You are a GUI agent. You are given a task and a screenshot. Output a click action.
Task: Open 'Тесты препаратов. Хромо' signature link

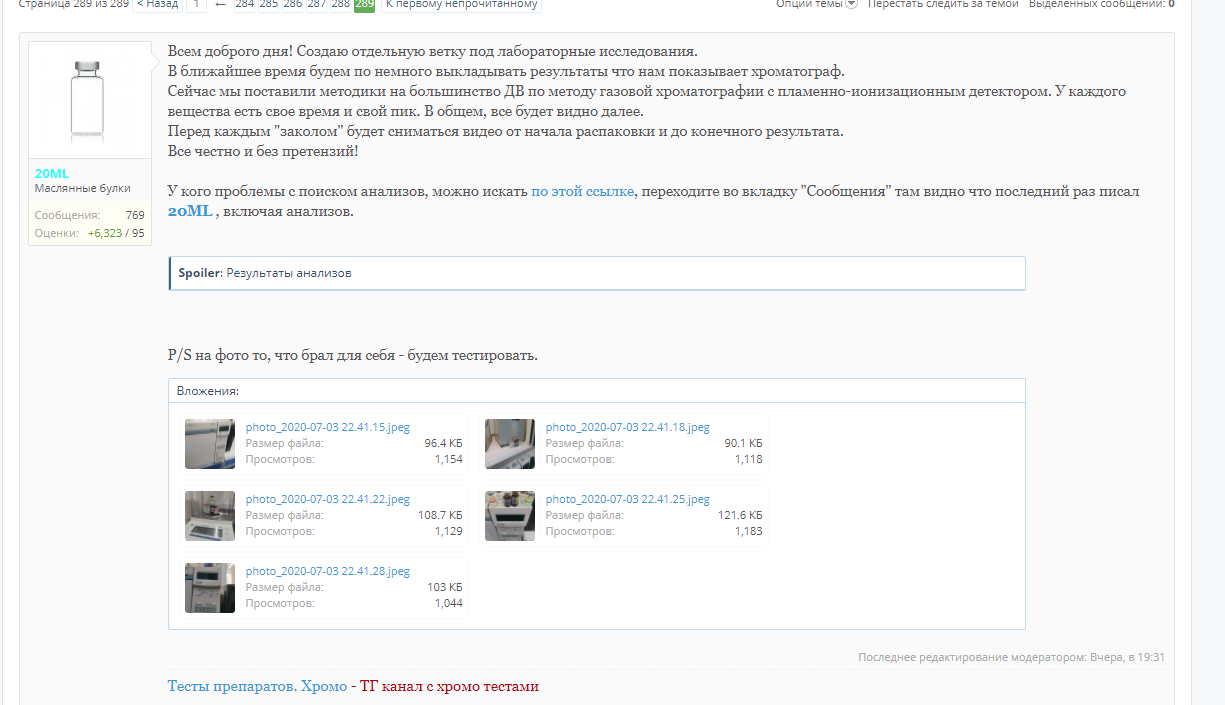pyautogui.click(x=257, y=687)
